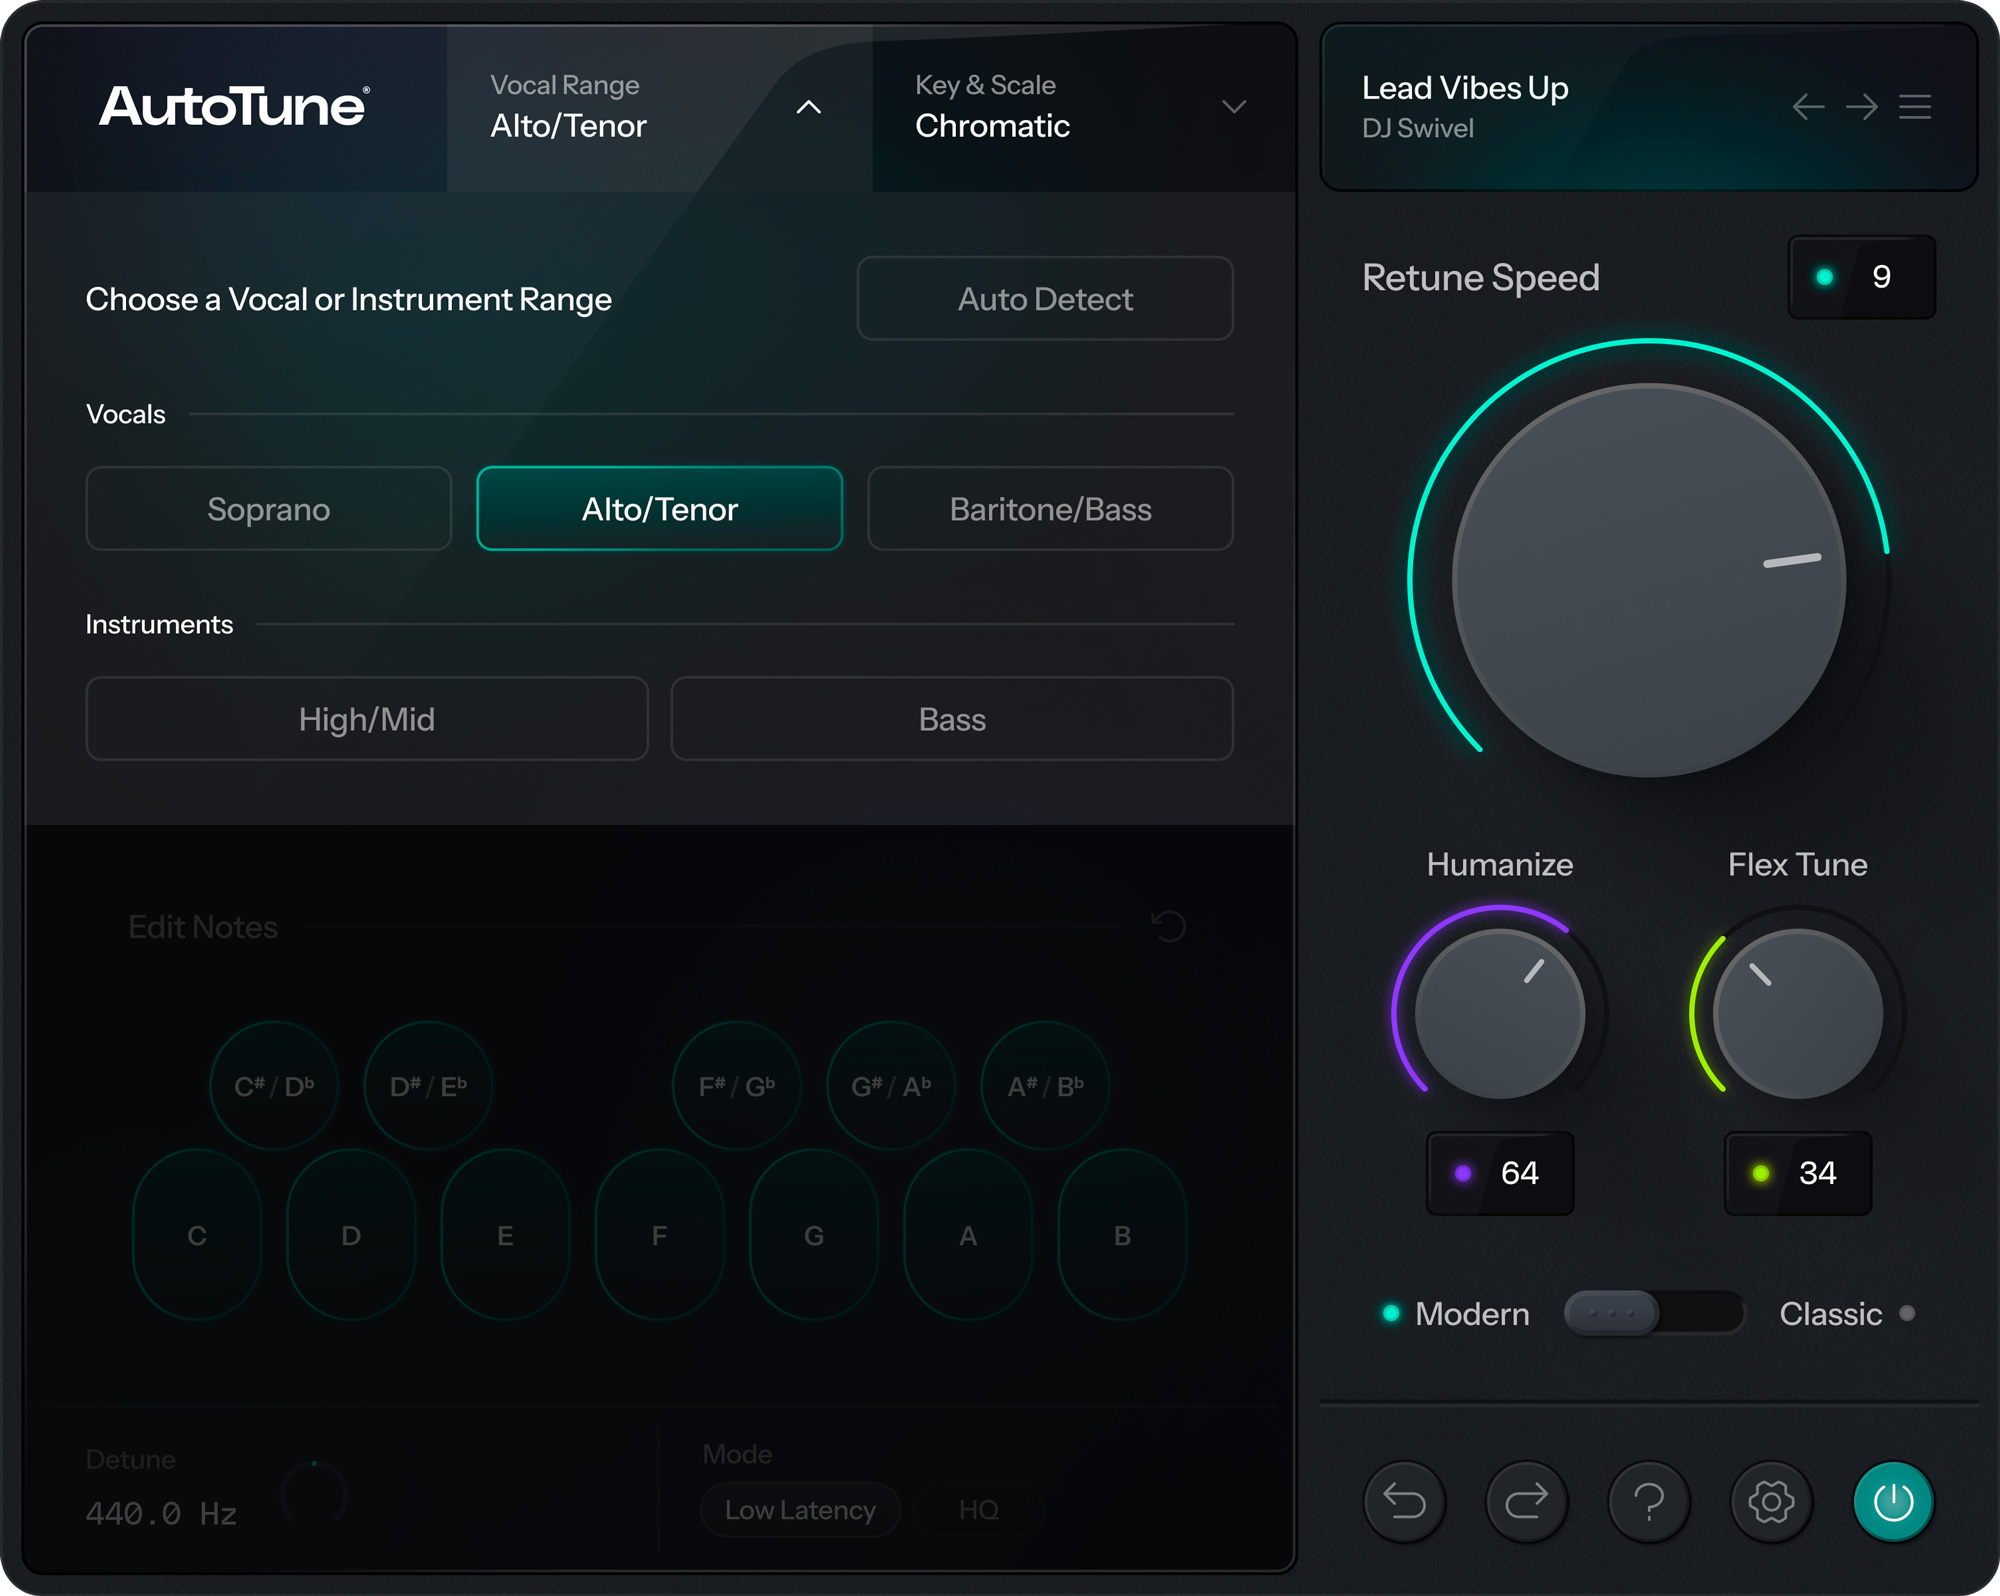Open the preset hamburger menu
Viewport: 2000px width, 1596px height.
[x=1915, y=107]
